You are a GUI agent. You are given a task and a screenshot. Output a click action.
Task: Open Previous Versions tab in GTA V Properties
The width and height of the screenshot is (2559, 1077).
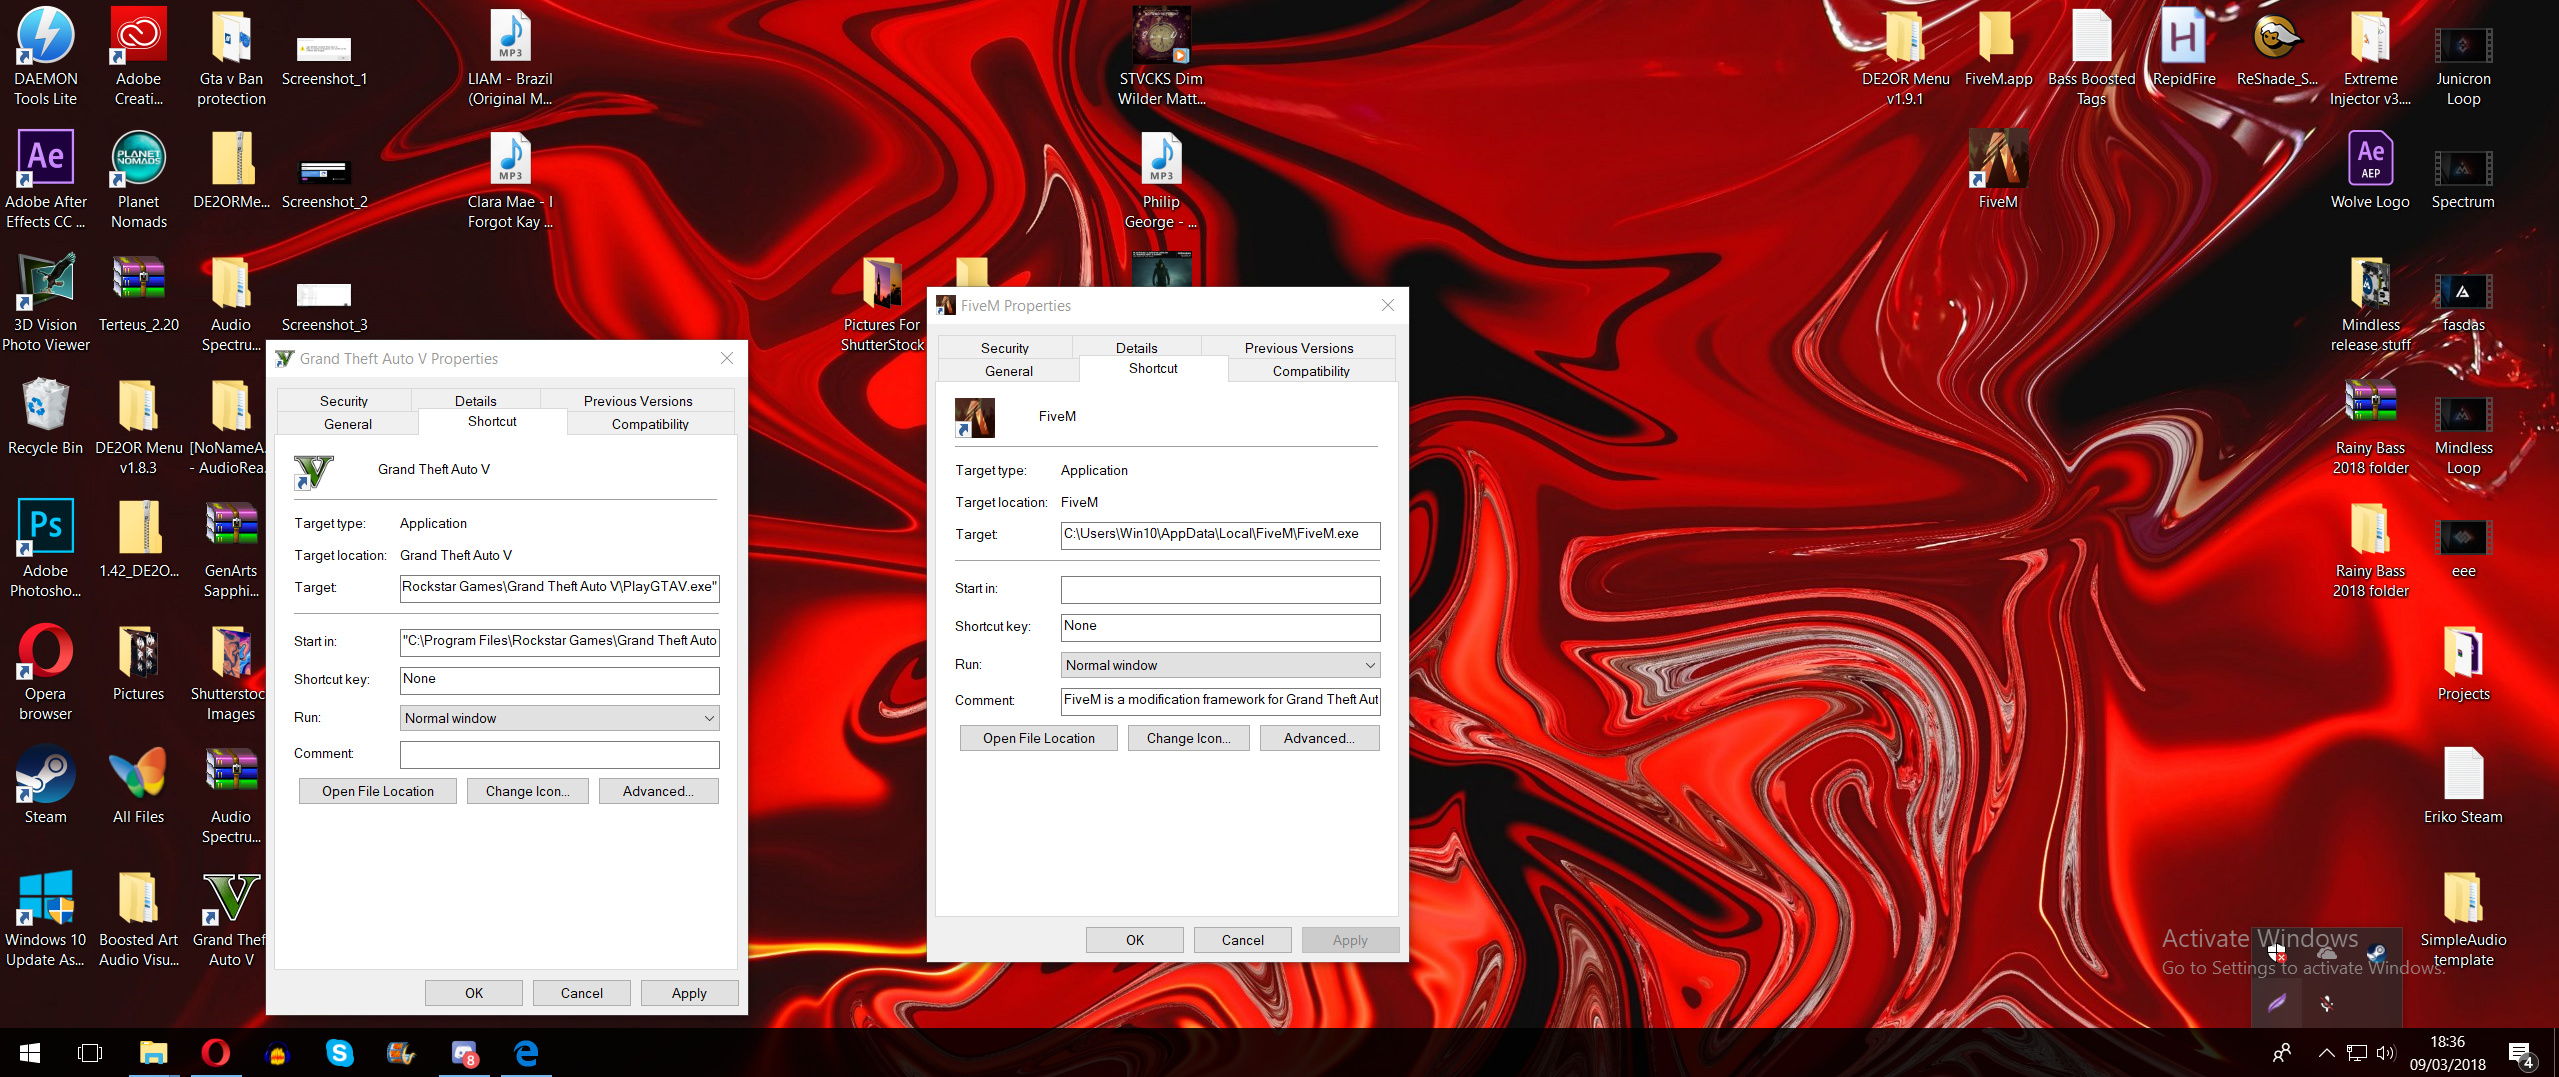(x=638, y=401)
